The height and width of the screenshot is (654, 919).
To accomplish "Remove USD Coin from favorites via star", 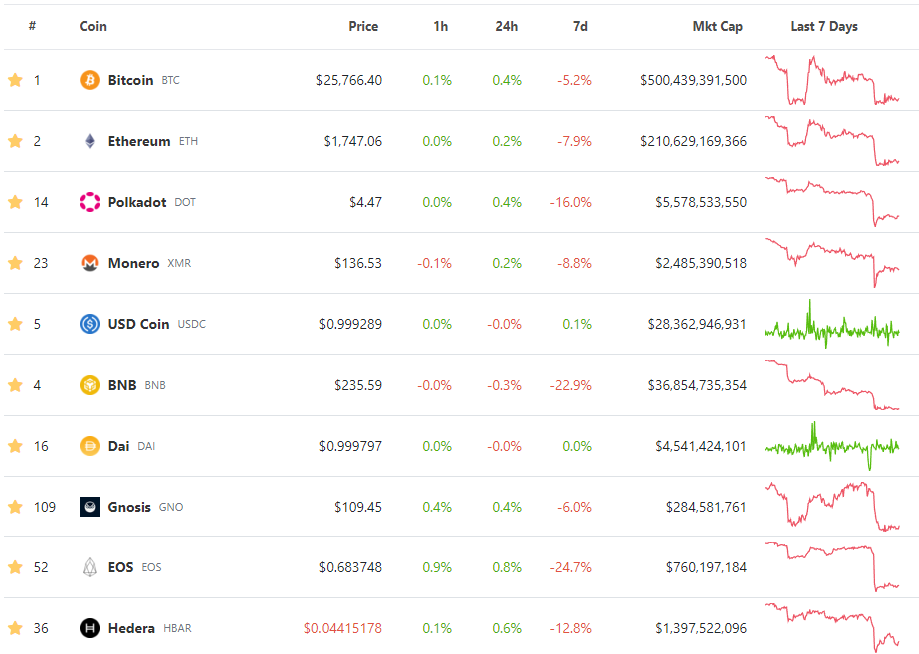I will 15,324.
